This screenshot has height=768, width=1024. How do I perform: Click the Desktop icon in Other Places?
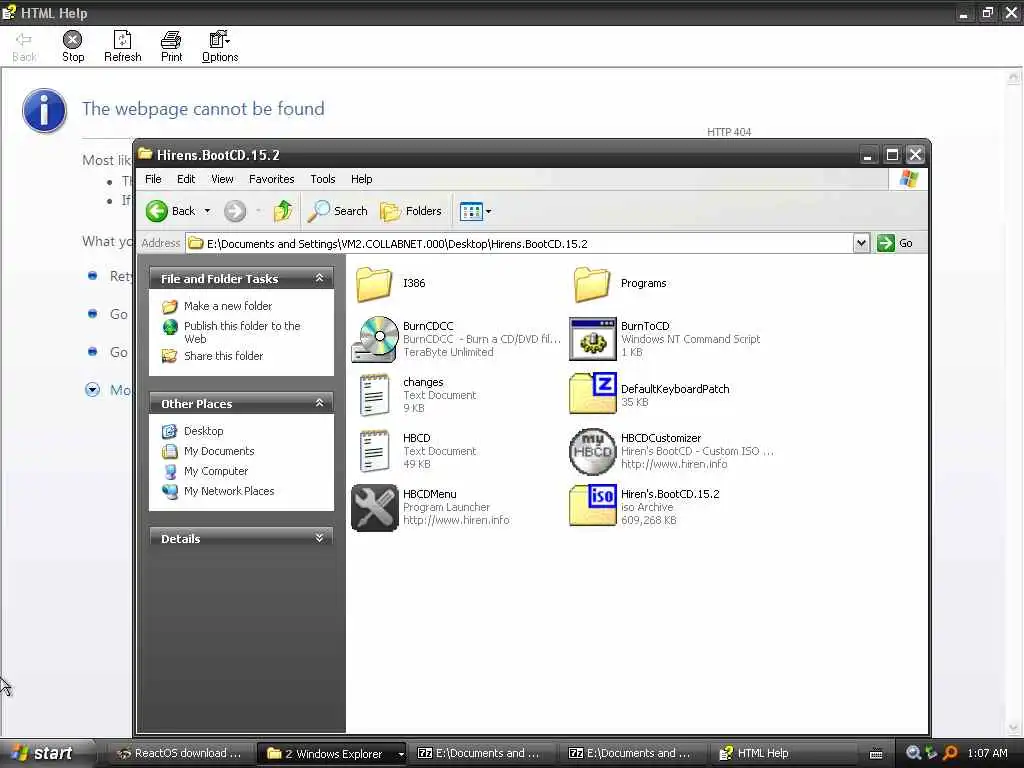coord(170,431)
